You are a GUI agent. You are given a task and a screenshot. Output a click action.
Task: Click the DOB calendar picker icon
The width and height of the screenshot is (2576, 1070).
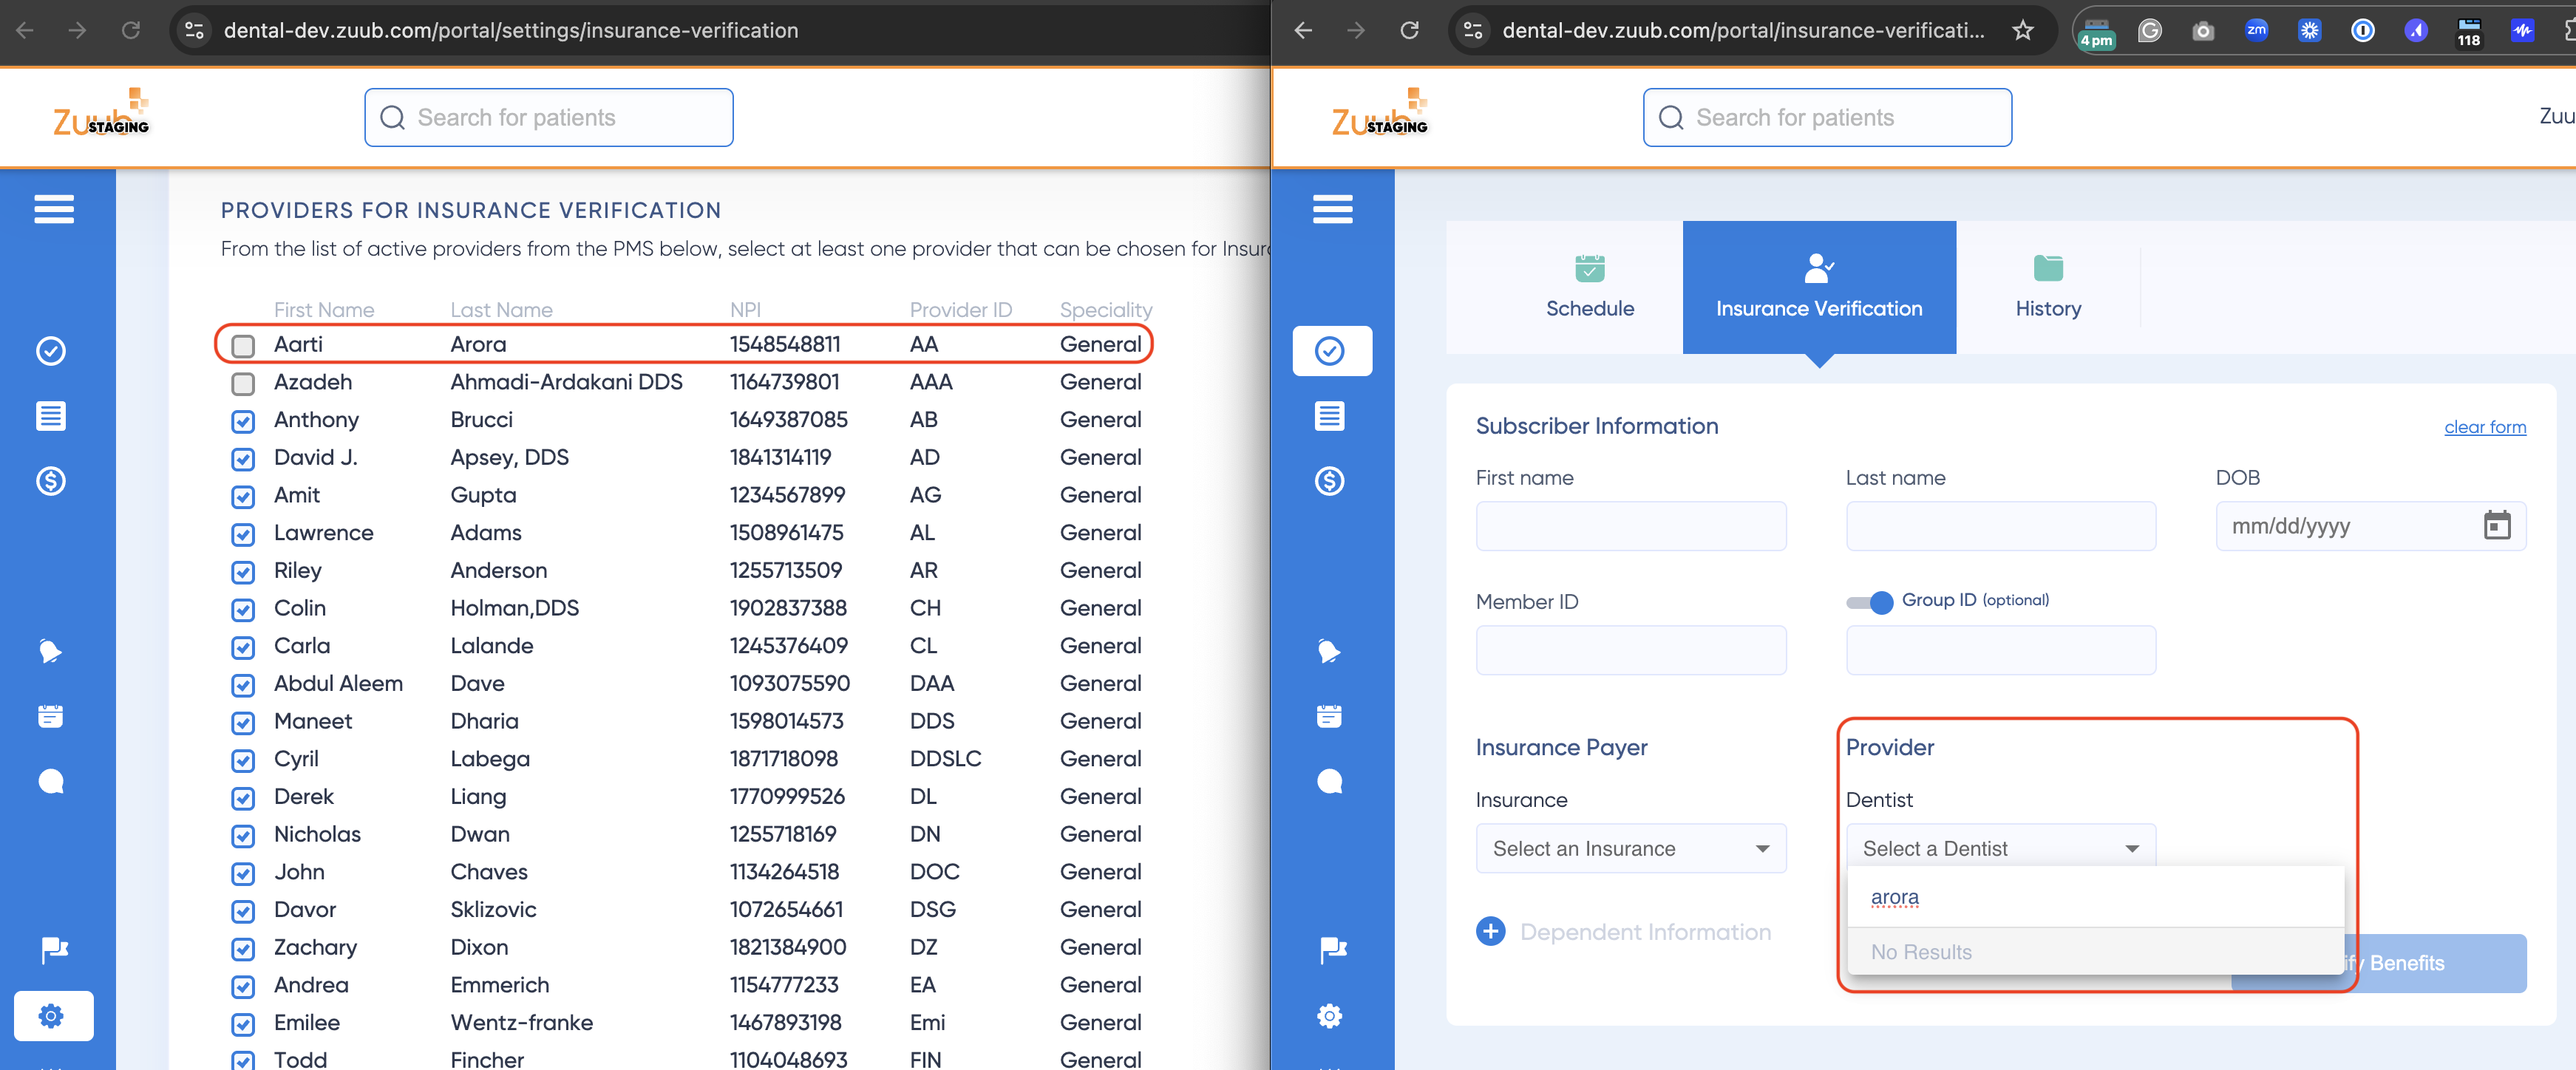pyautogui.click(x=2496, y=526)
